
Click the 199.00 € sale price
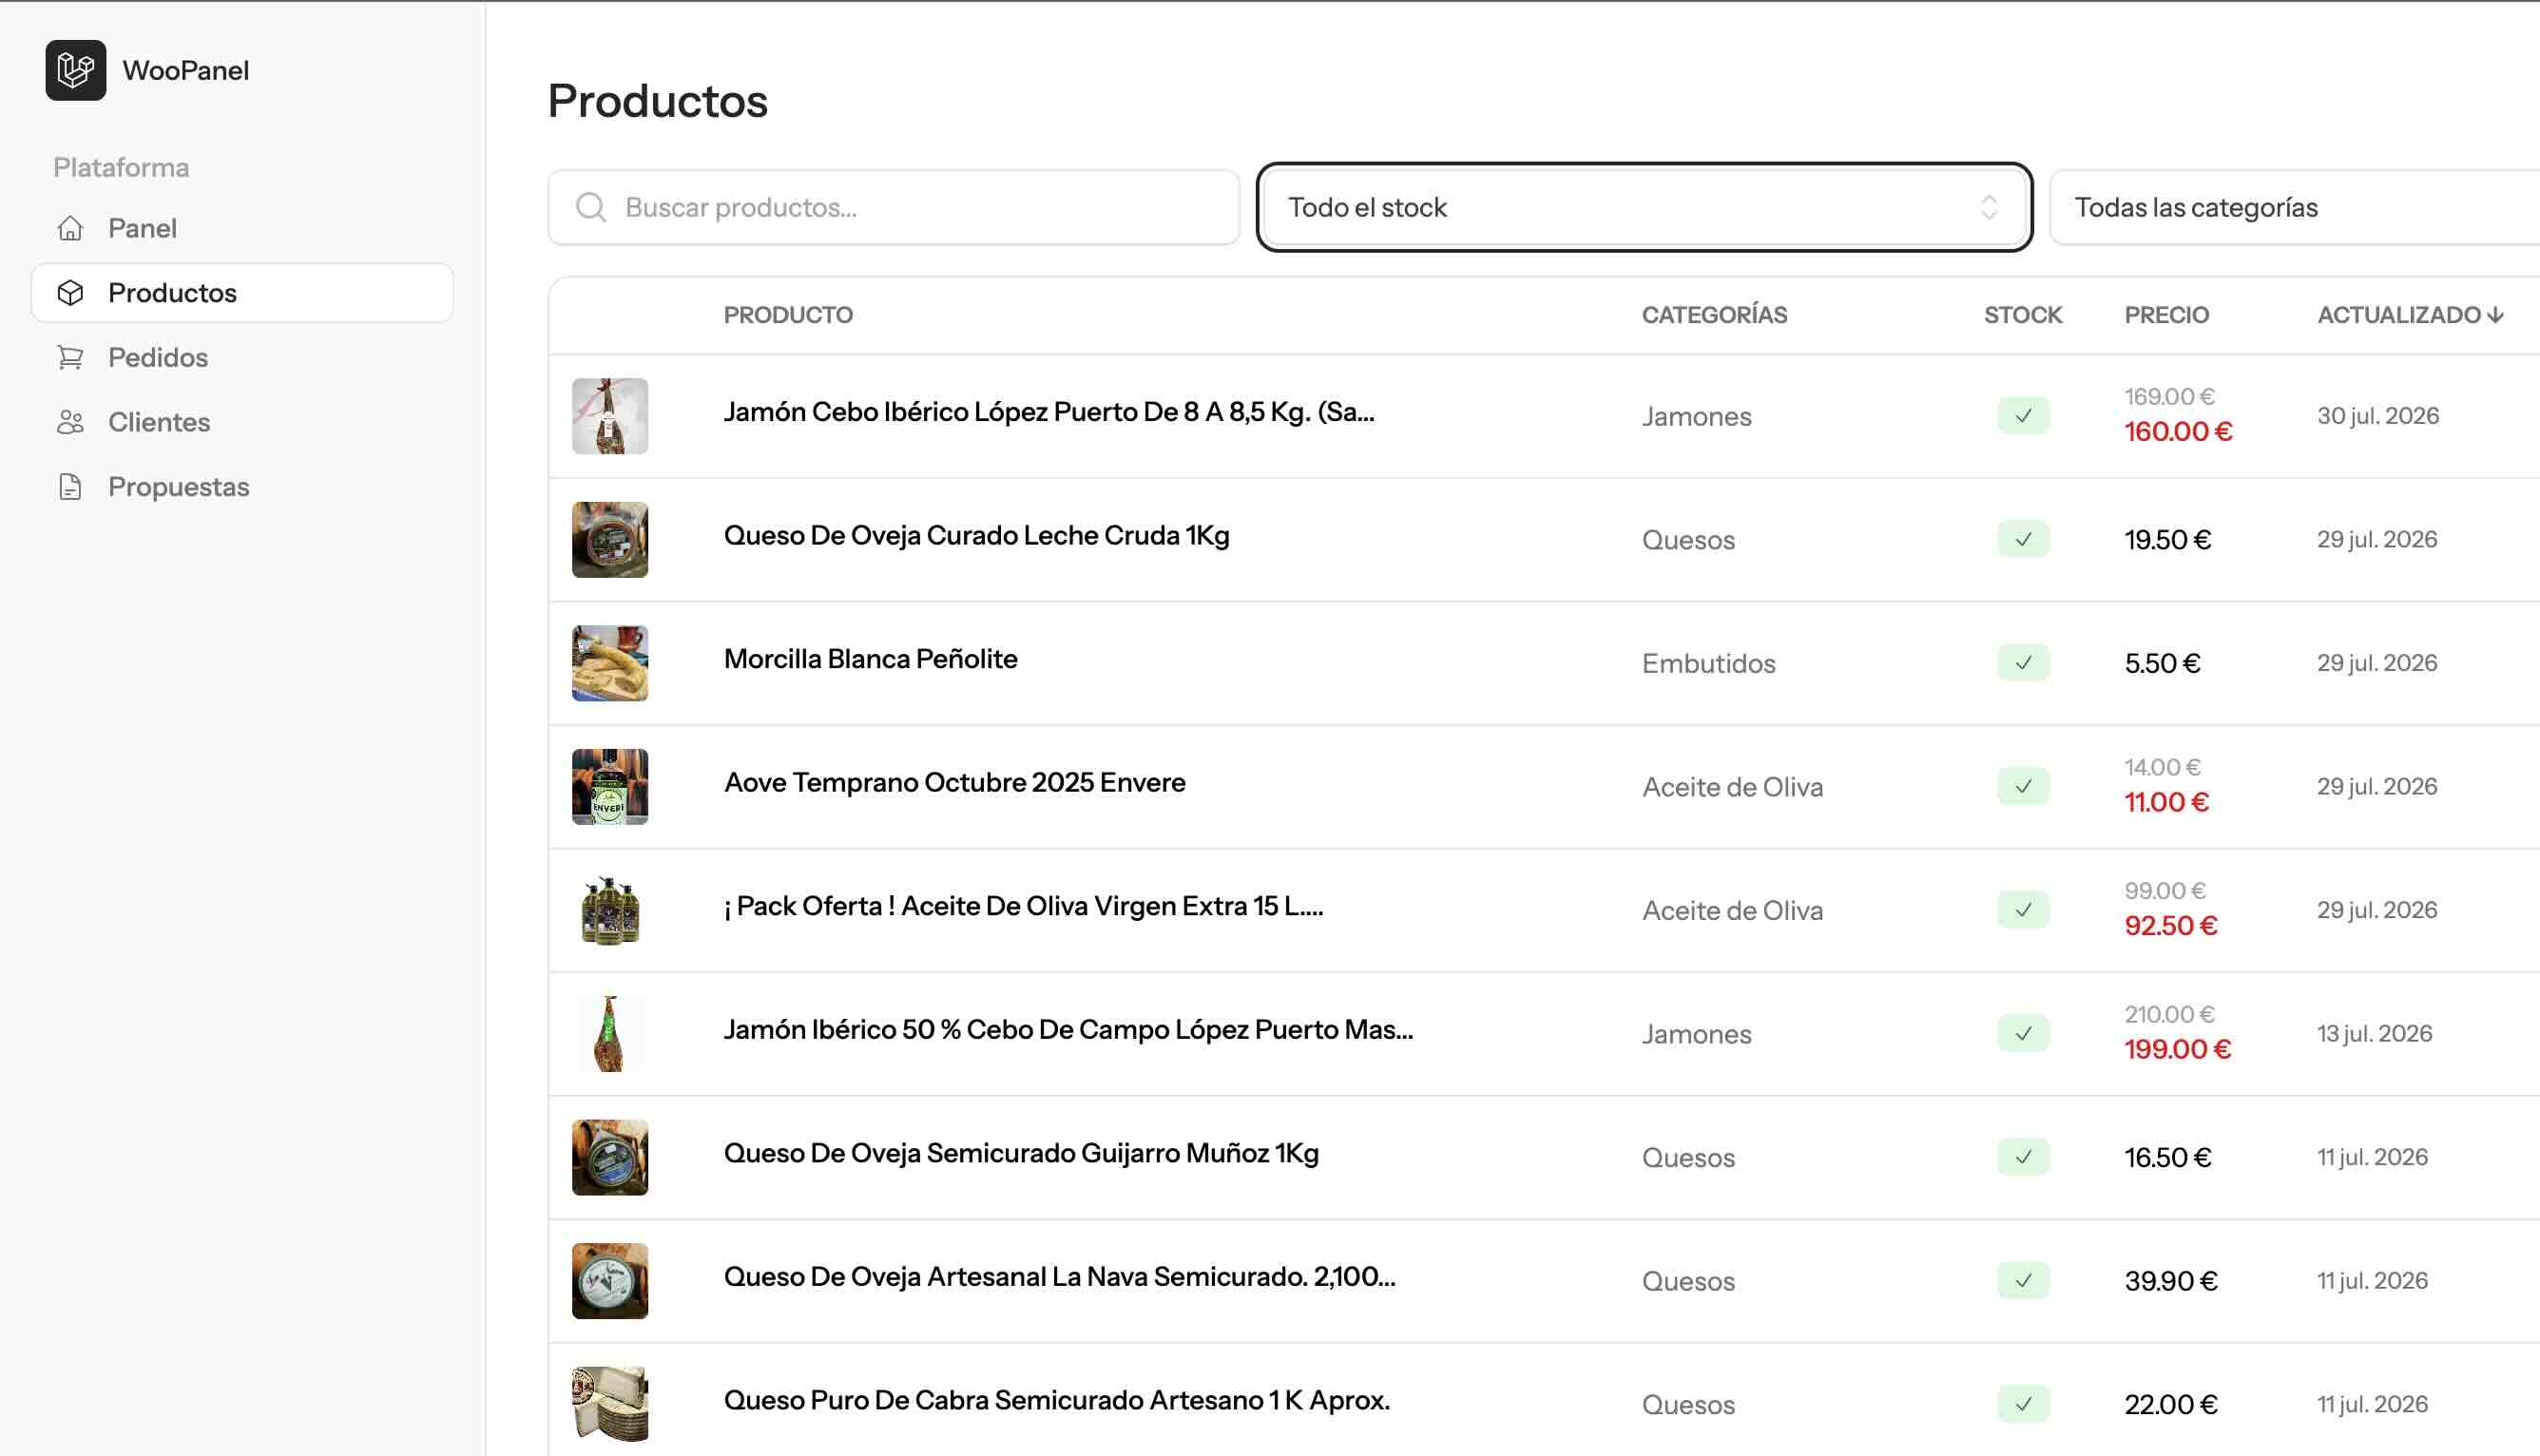point(2178,1050)
